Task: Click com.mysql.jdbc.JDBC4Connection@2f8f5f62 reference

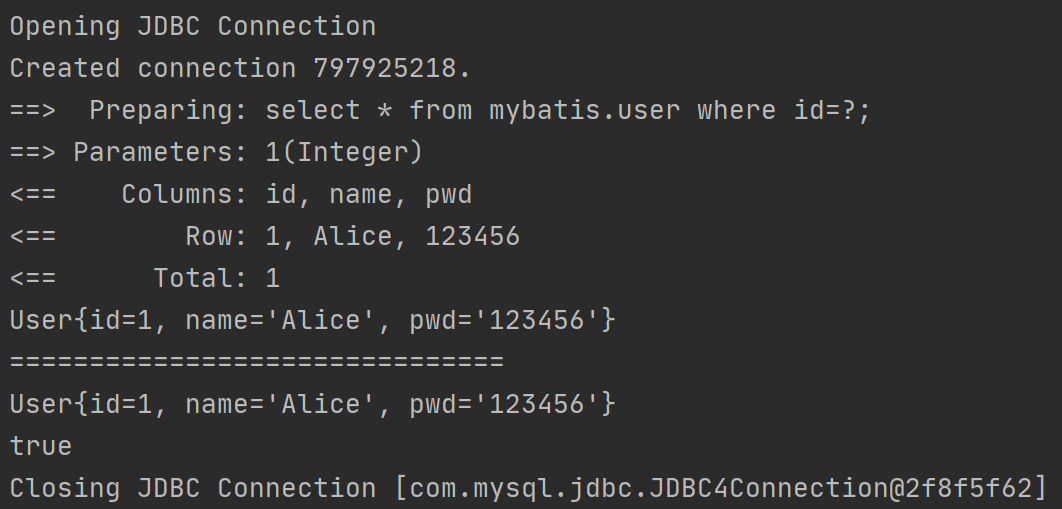Action: 721,488
